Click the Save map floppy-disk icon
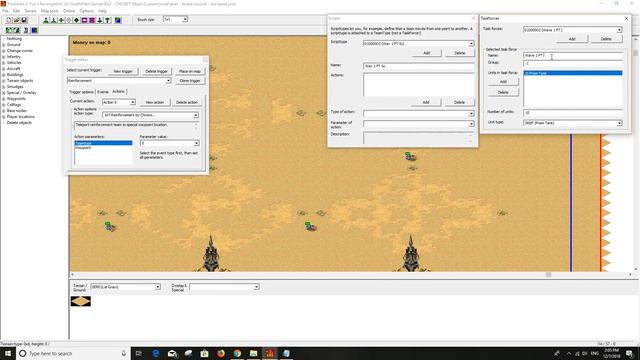 [x=24, y=20]
